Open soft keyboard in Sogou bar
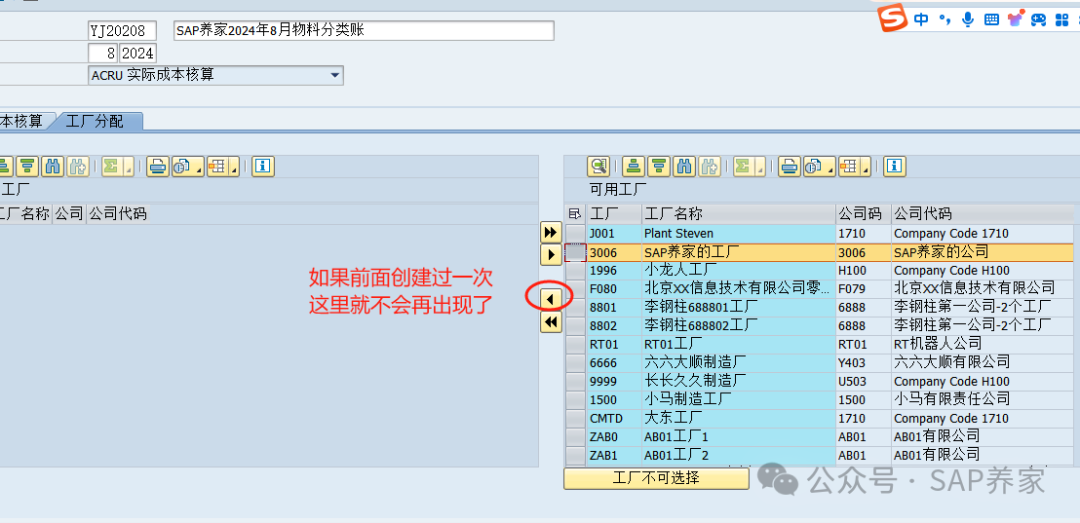1080x523 pixels. coord(991,19)
